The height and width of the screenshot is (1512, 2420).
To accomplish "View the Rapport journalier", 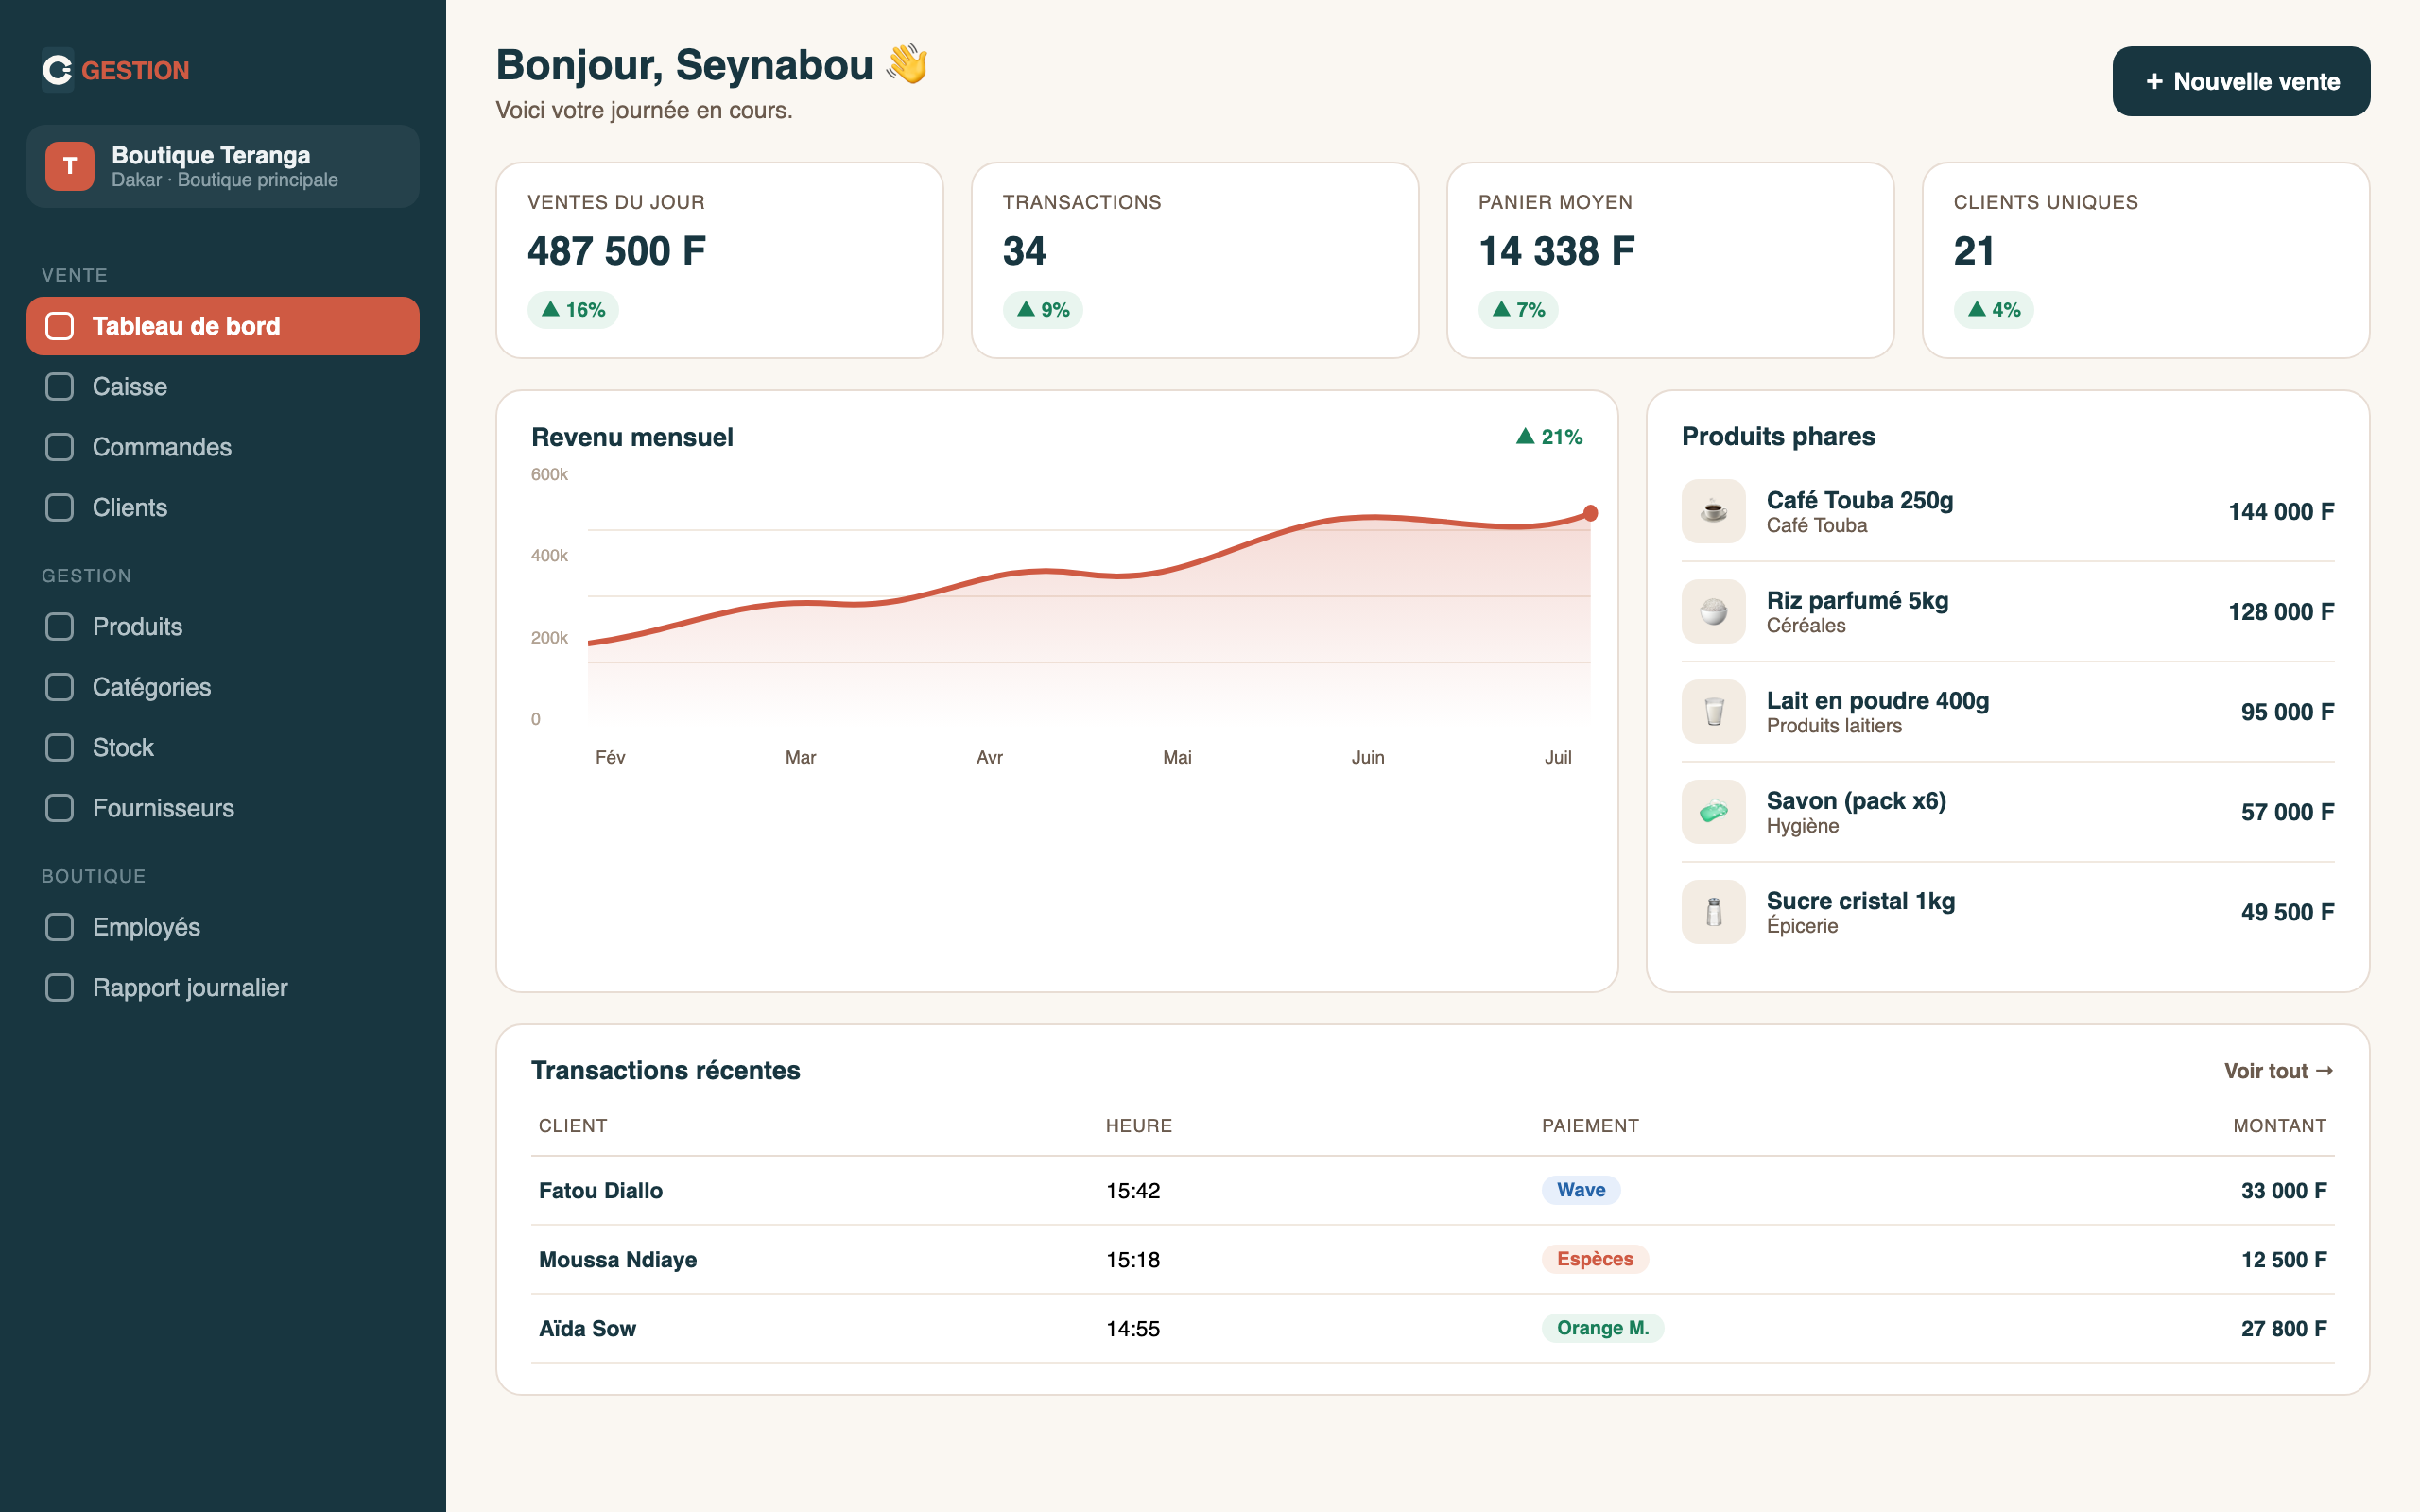I will coord(223,988).
